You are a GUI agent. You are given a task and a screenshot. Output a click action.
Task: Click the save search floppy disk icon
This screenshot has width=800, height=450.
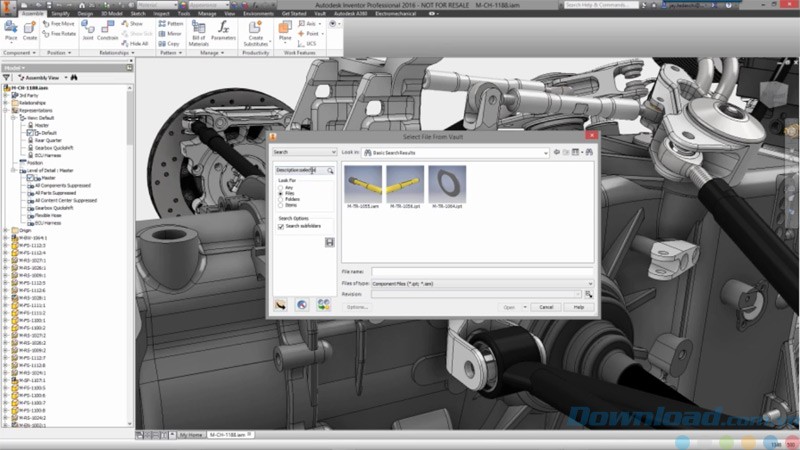click(x=330, y=242)
